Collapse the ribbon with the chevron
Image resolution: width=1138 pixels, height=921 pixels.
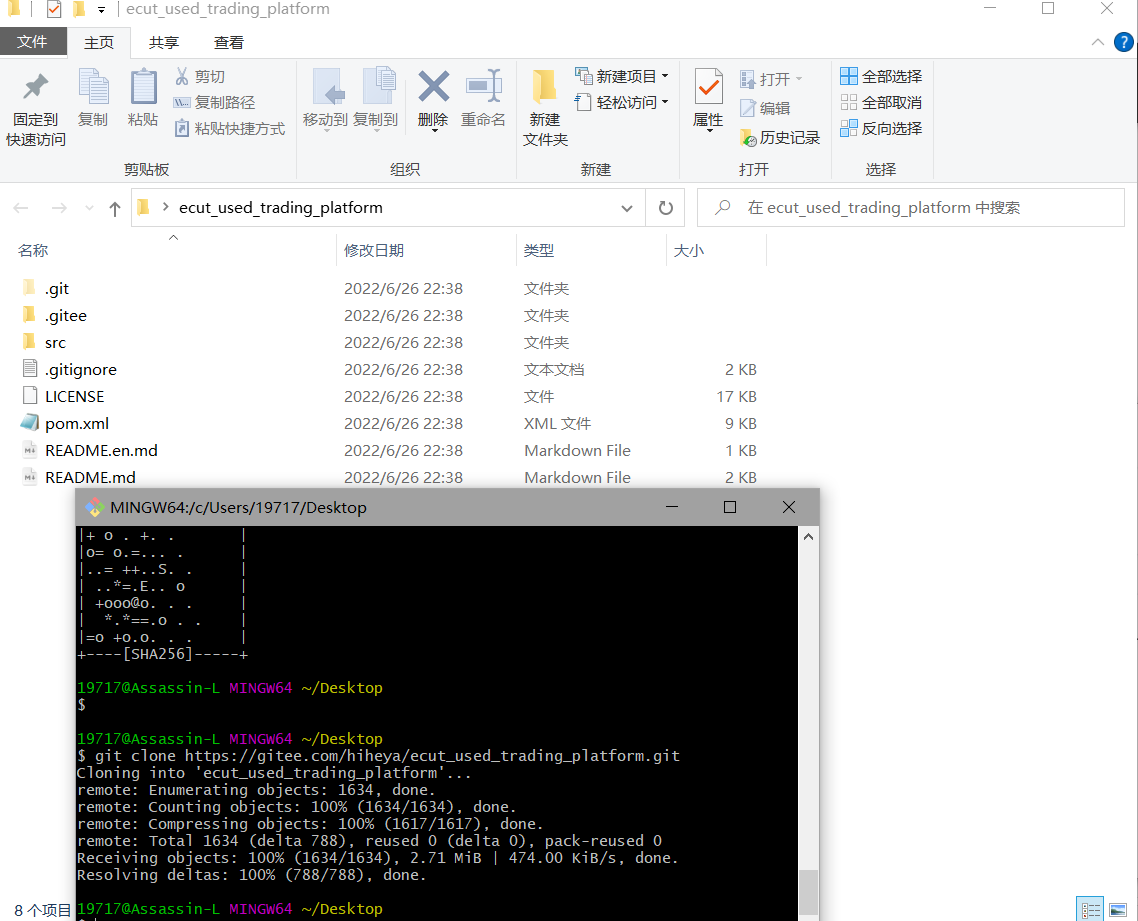point(1098,43)
